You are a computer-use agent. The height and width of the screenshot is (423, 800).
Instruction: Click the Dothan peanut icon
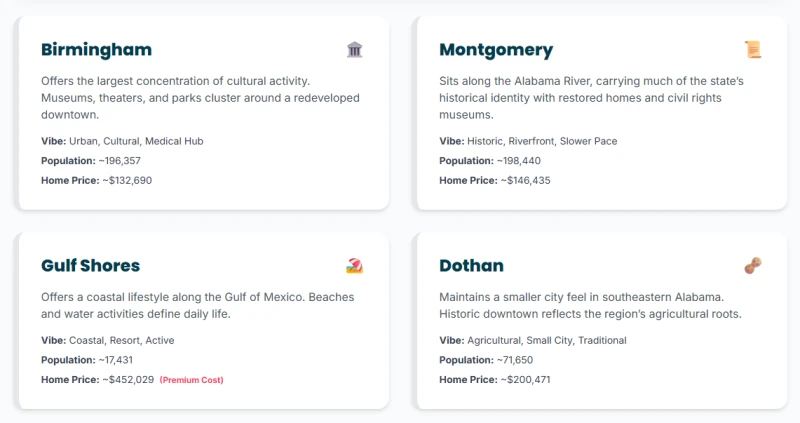(x=753, y=265)
